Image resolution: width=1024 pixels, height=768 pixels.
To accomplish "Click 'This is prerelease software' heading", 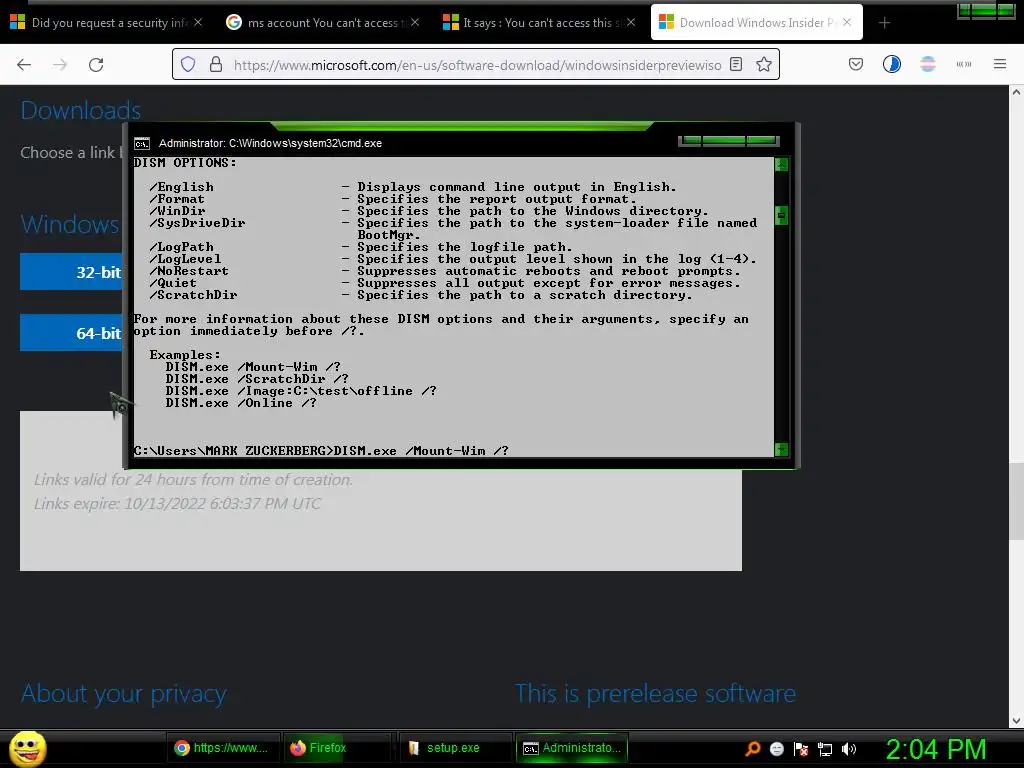I will [655, 694].
